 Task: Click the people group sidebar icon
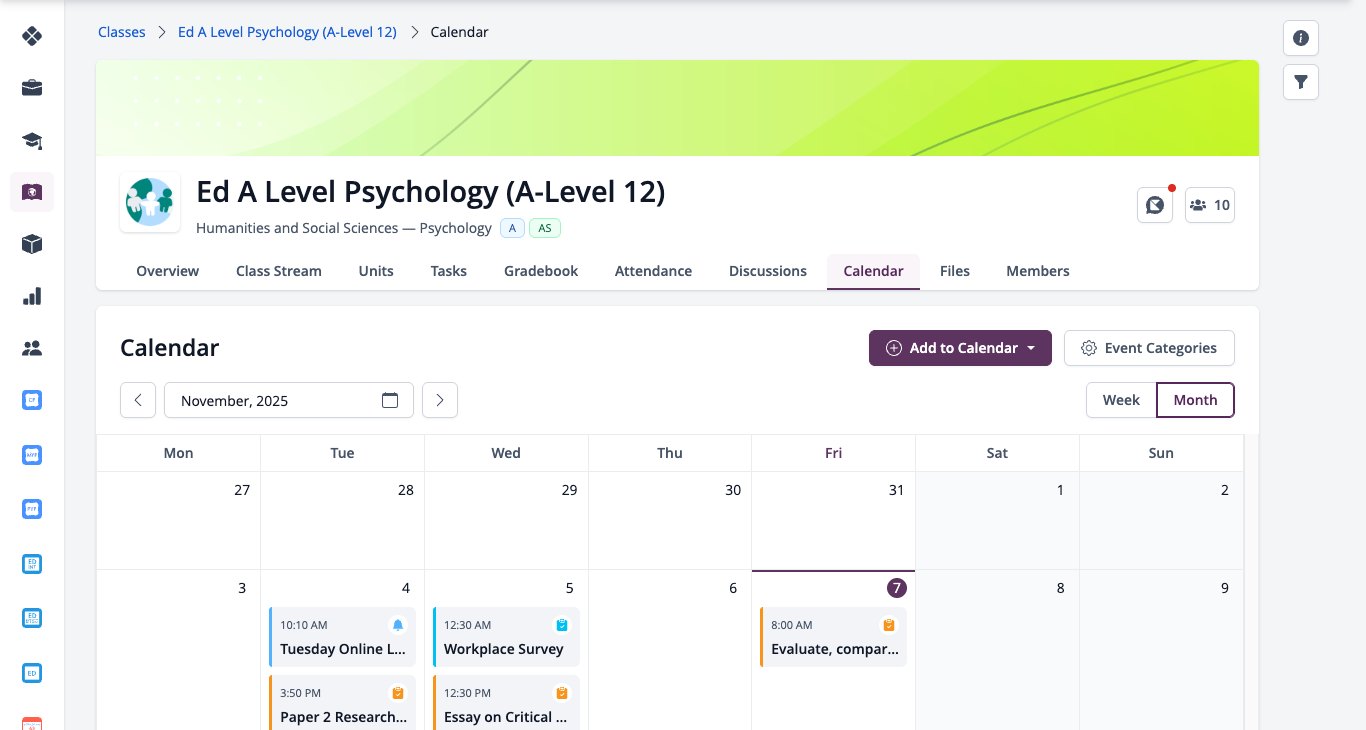pos(32,348)
